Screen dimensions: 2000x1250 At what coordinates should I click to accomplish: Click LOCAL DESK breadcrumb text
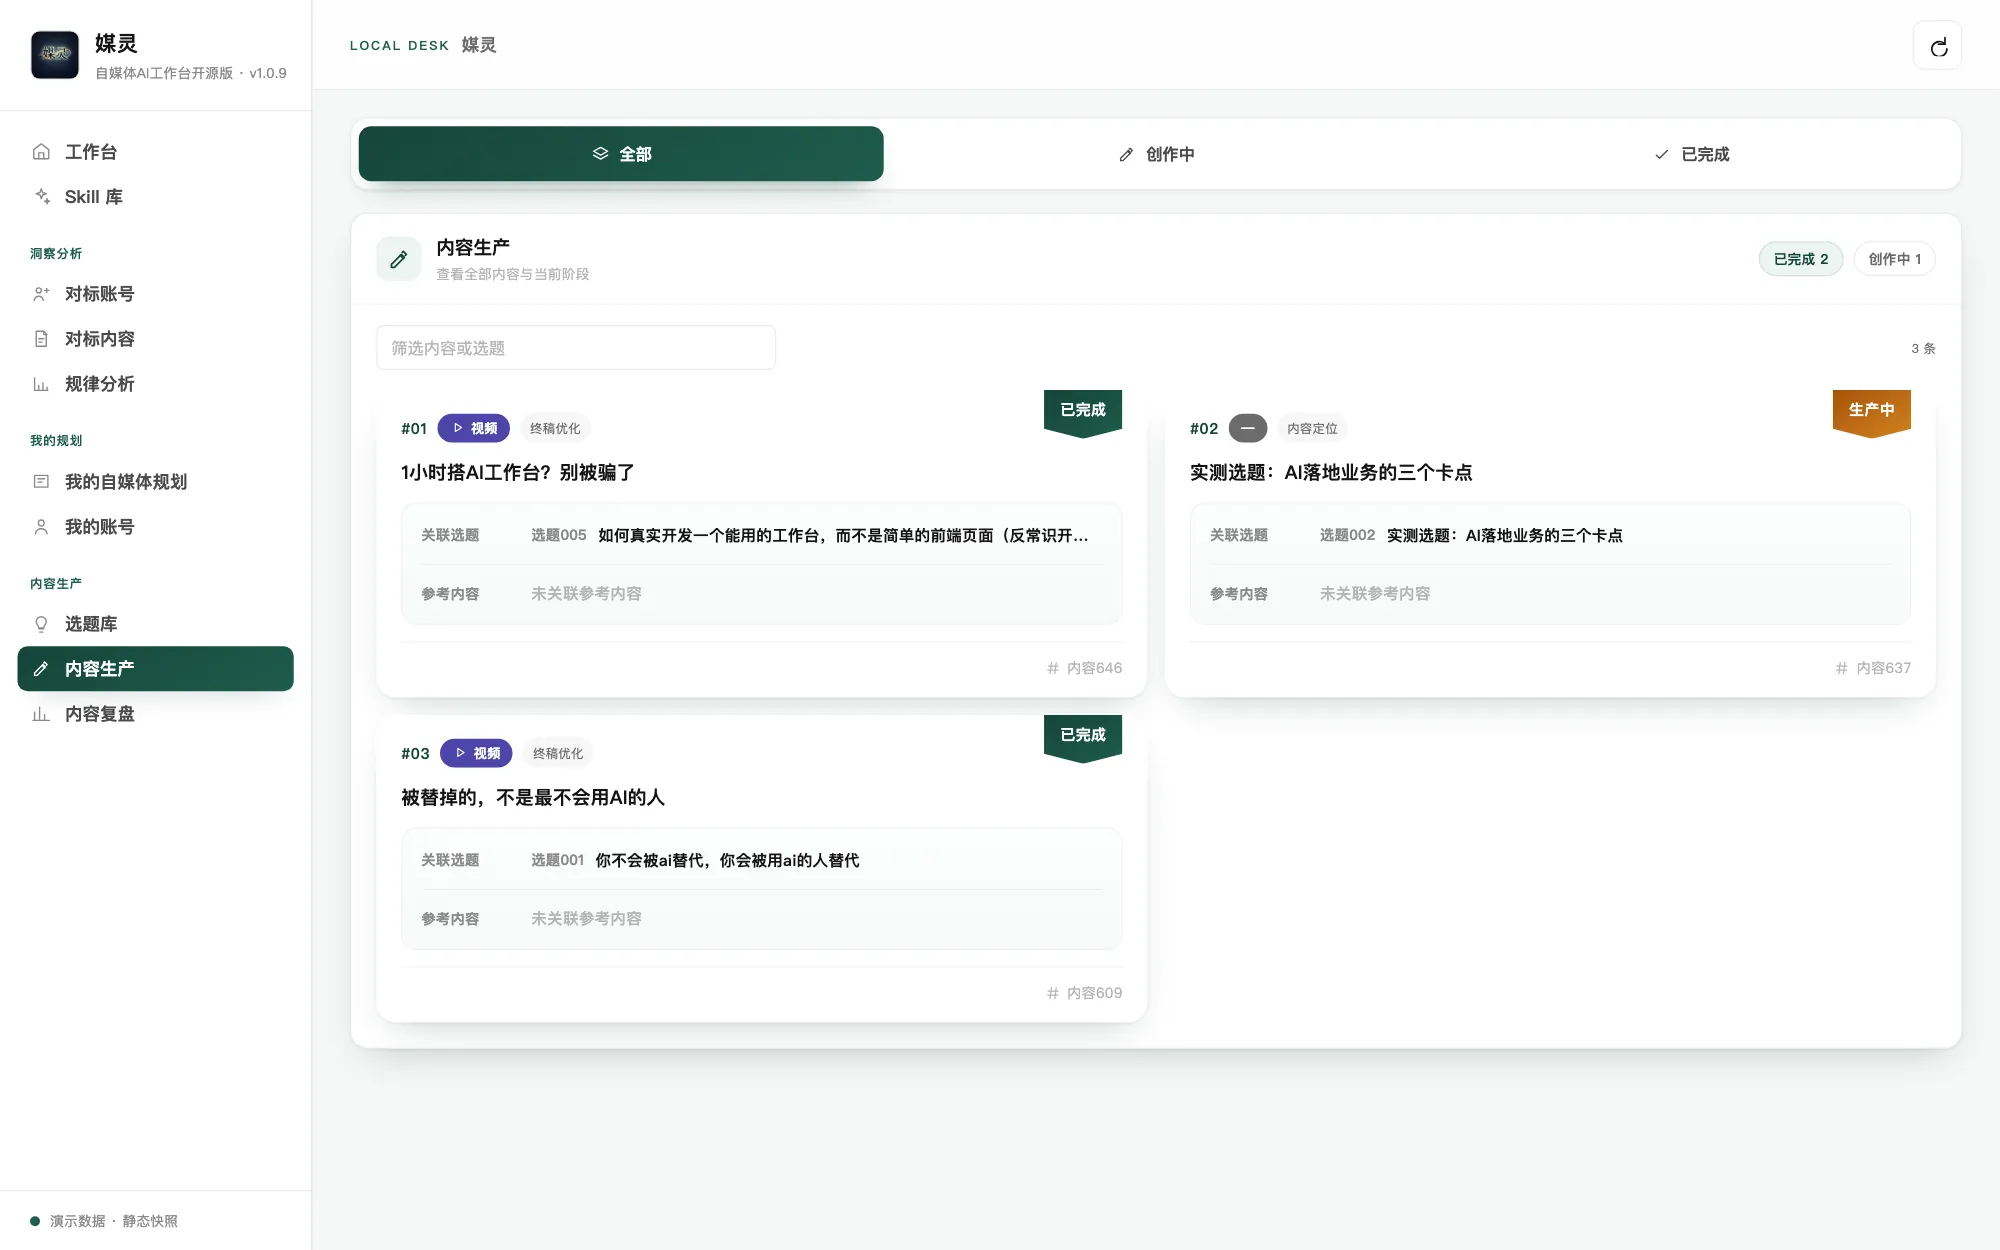coord(399,46)
